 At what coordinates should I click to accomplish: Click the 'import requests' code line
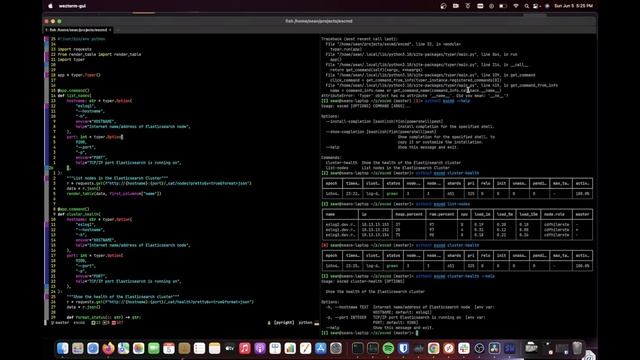point(75,49)
